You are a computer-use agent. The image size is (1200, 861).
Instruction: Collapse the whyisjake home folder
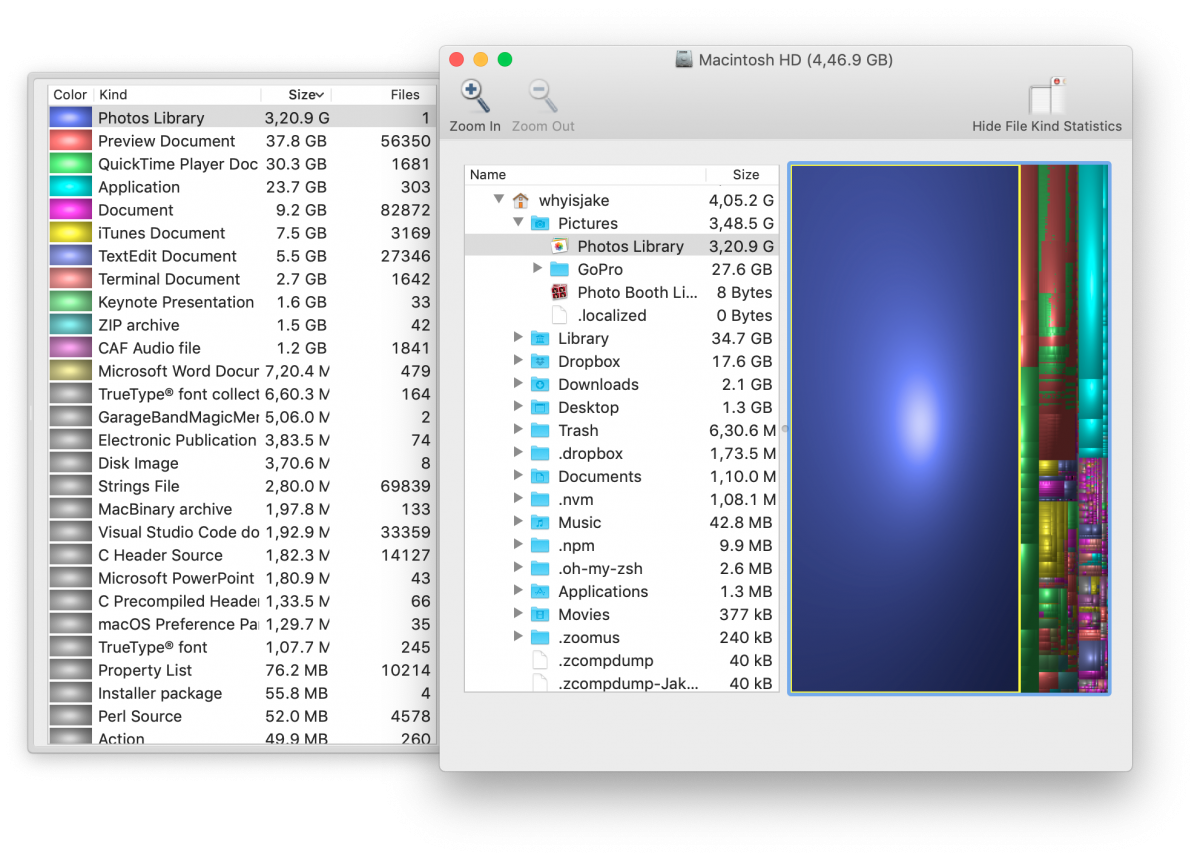[498, 200]
